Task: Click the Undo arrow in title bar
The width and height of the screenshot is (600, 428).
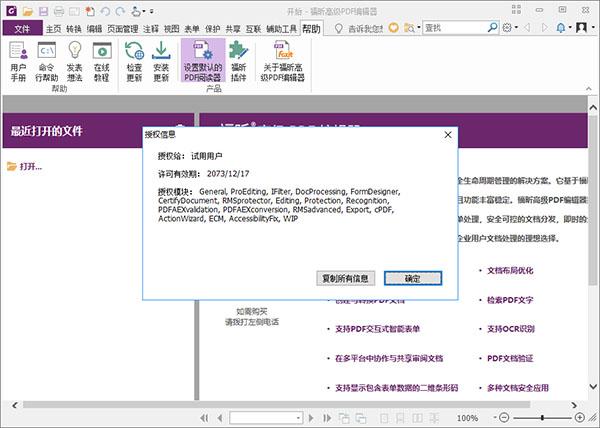Action: coord(105,11)
